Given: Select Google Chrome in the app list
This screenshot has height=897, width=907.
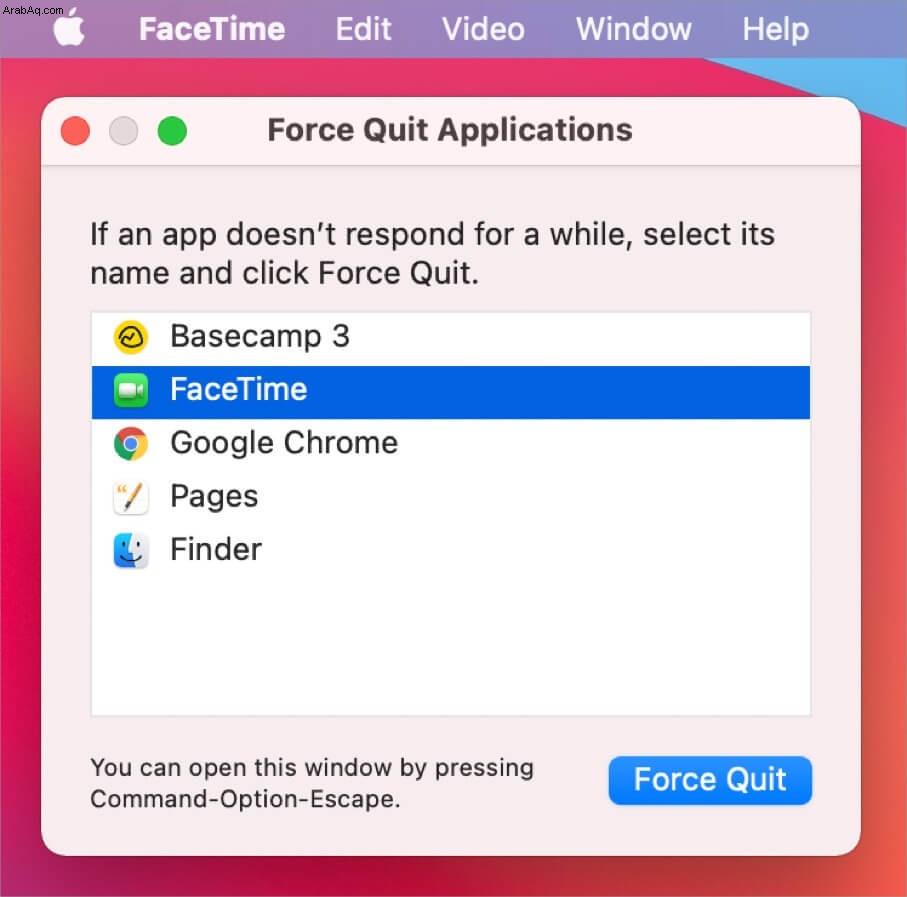Looking at the screenshot, I should pos(451,445).
